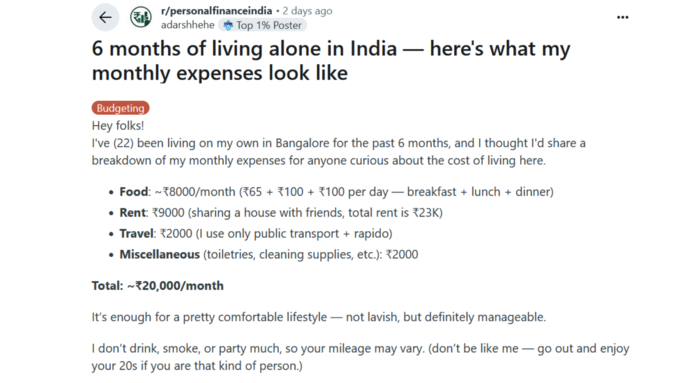Click the bold Food expense label
The width and height of the screenshot is (680, 383).
tap(134, 192)
